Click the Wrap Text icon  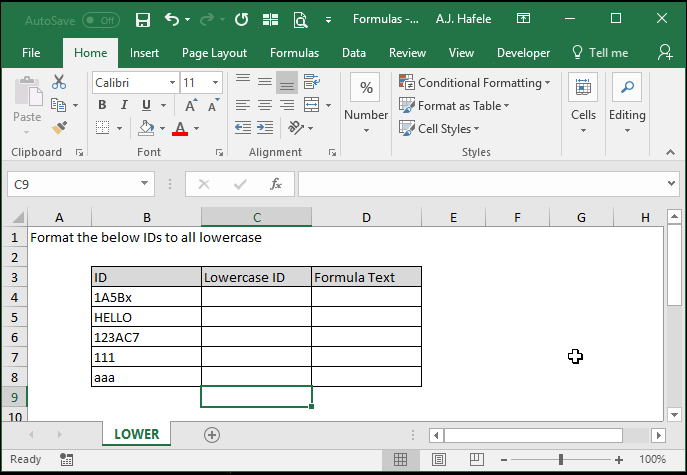312,82
